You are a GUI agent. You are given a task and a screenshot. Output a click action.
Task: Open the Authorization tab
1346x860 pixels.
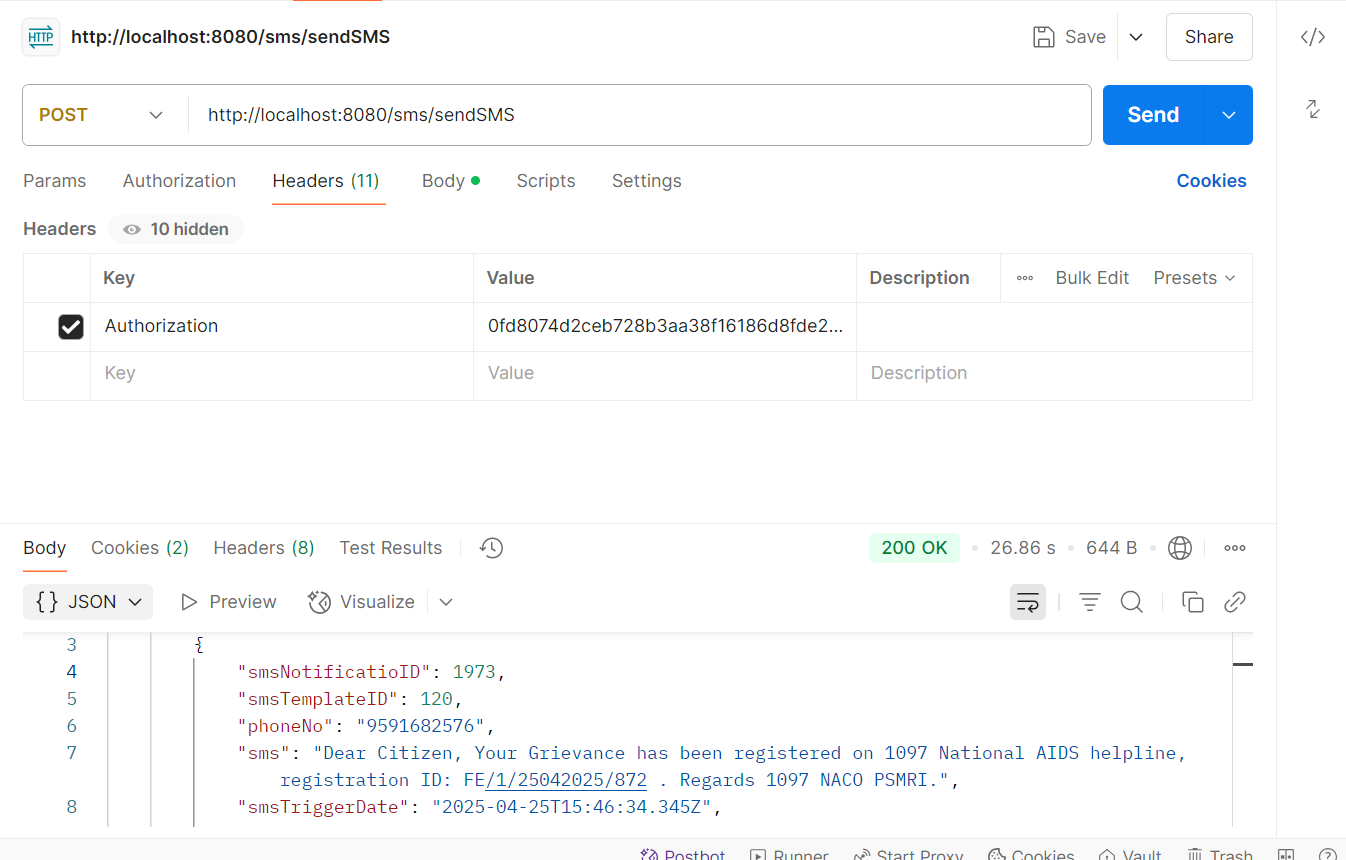179,181
